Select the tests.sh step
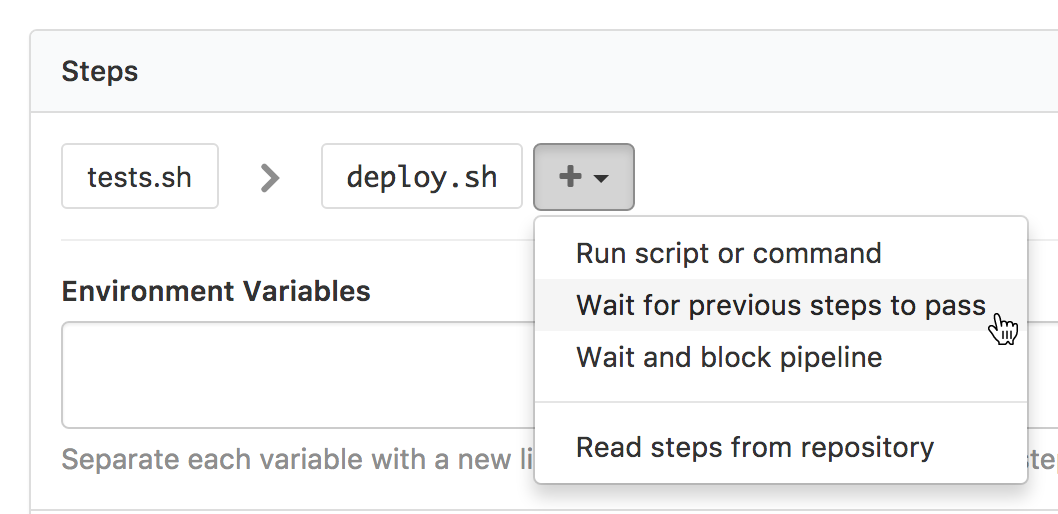The image size is (1058, 514). [140, 176]
